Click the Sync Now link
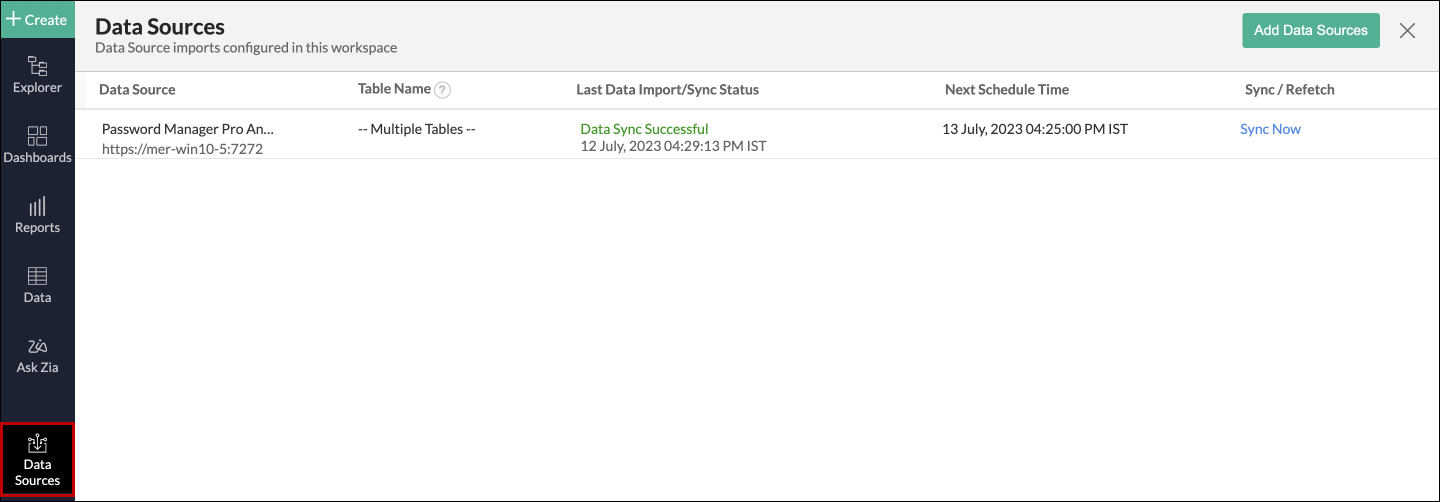 [x=1270, y=129]
